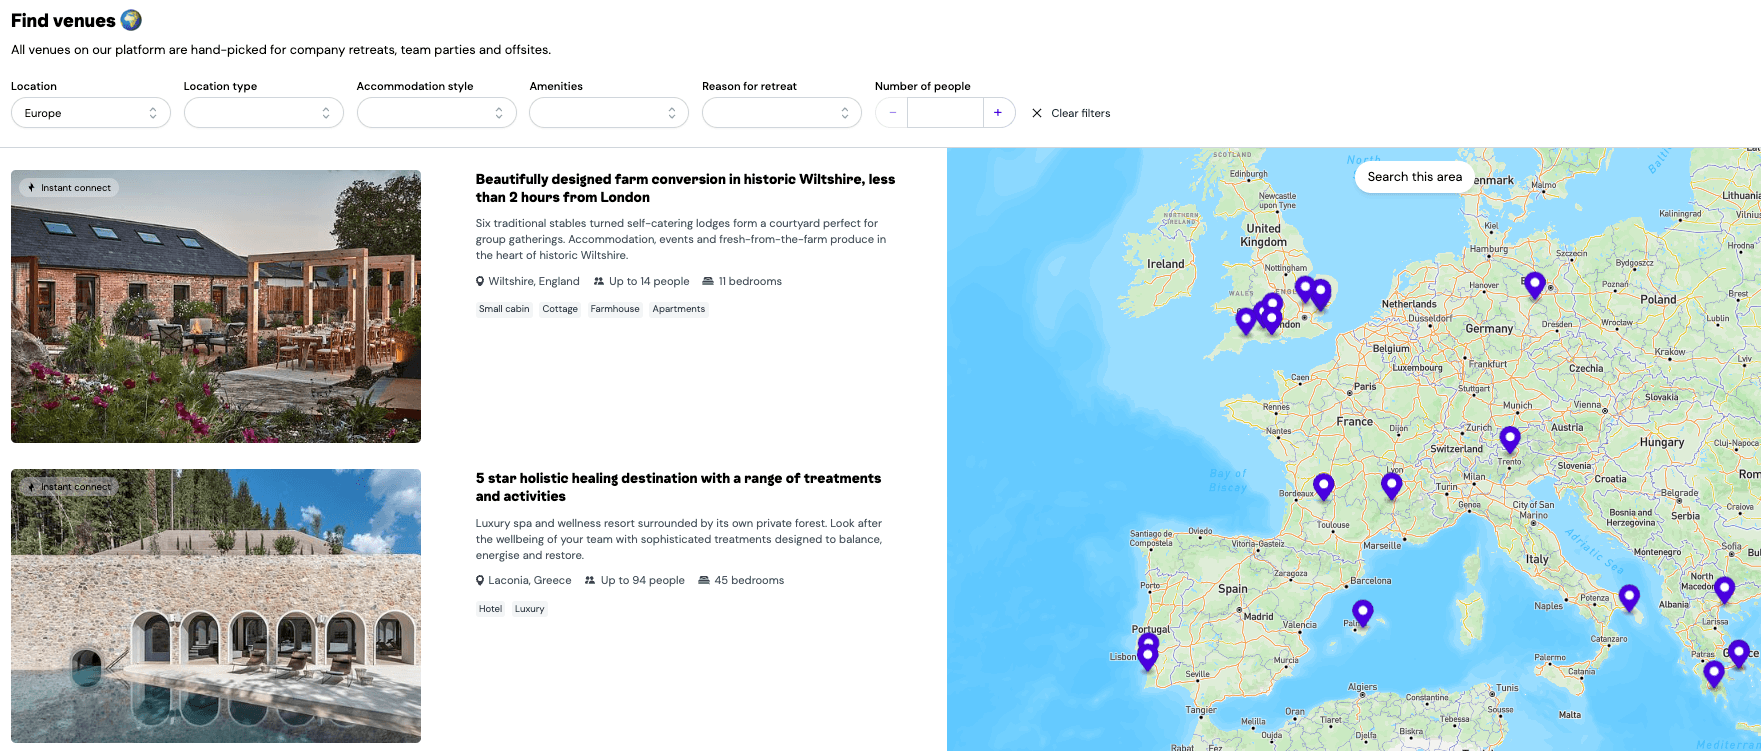Expand the Location type dropdown
Screen dimensions: 1761x751
(x=263, y=113)
